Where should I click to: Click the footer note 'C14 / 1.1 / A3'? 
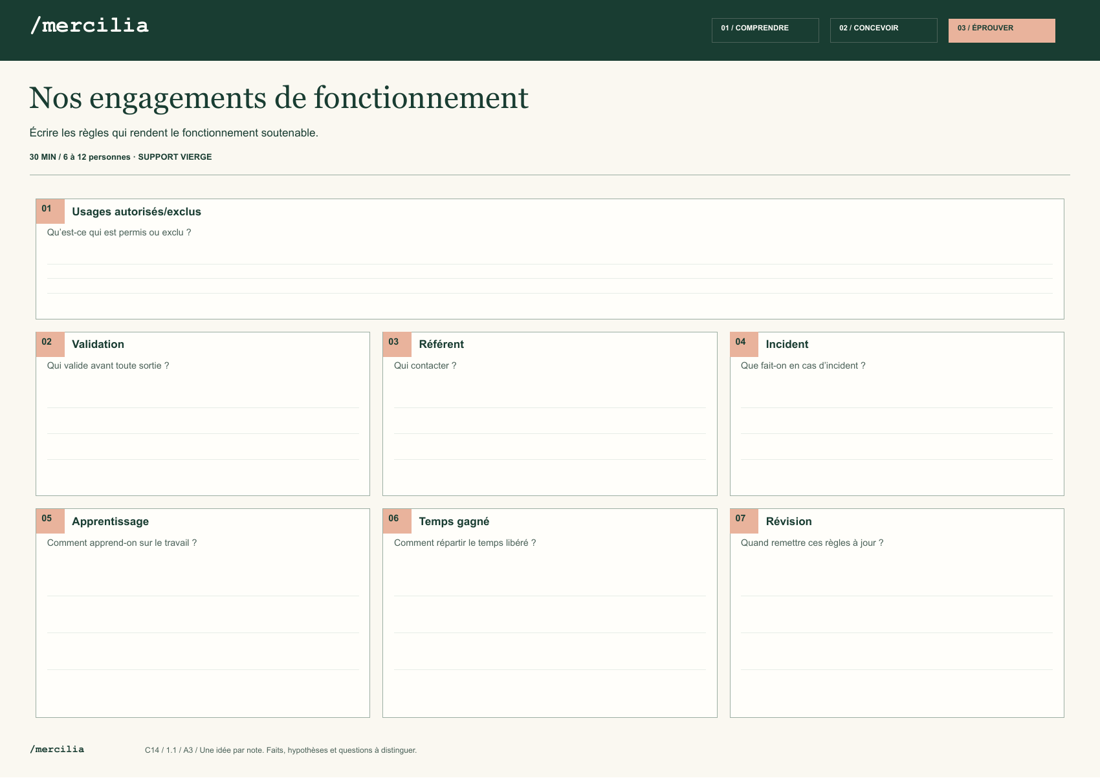tap(281, 750)
